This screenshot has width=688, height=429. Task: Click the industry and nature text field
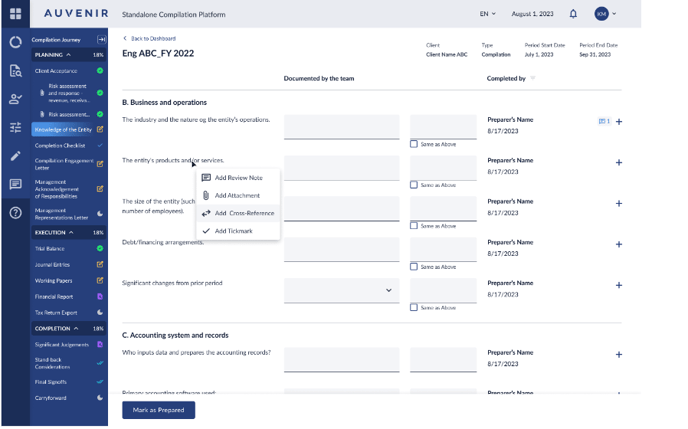point(341,127)
